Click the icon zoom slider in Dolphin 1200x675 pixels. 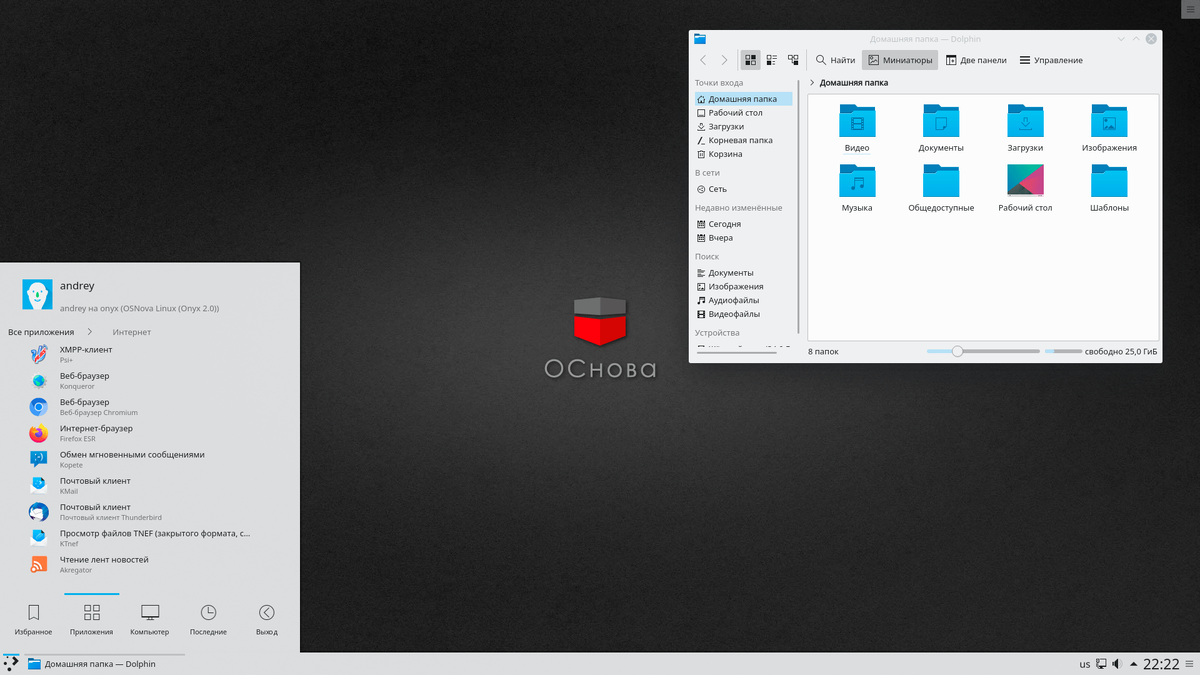pyautogui.click(x=957, y=352)
